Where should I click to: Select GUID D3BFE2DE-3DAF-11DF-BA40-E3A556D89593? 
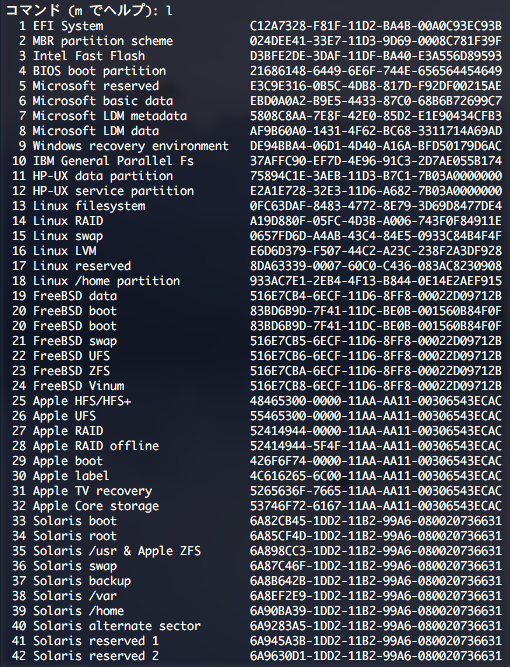(376, 56)
